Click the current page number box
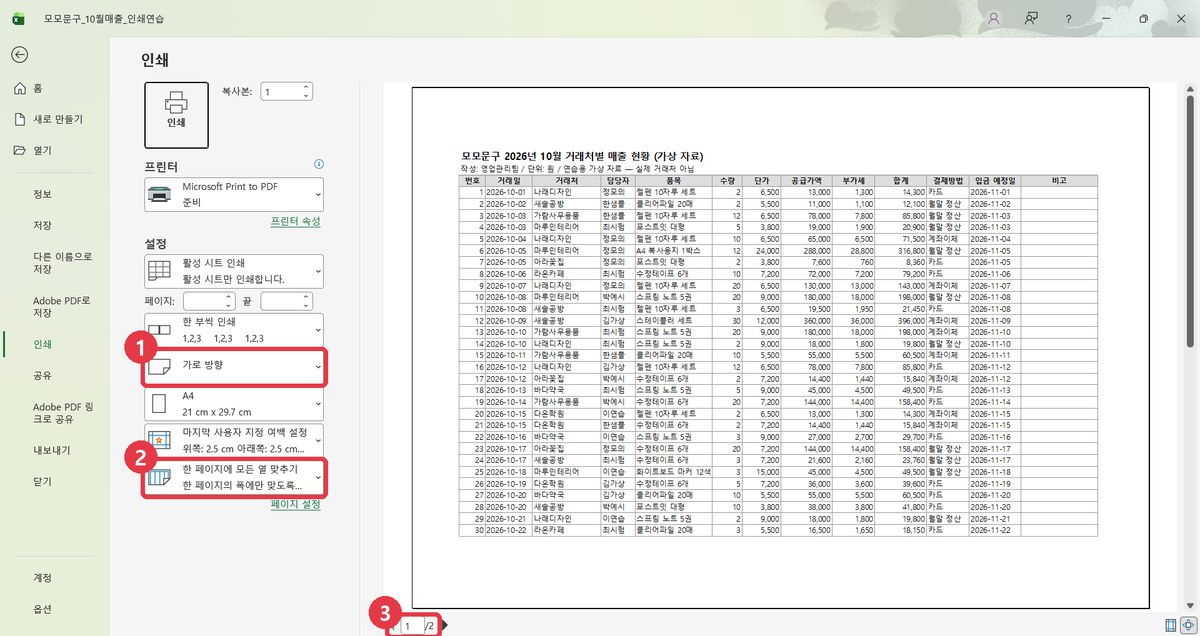Image resolution: width=1200 pixels, height=636 pixels. pyautogui.click(x=411, y=626)
